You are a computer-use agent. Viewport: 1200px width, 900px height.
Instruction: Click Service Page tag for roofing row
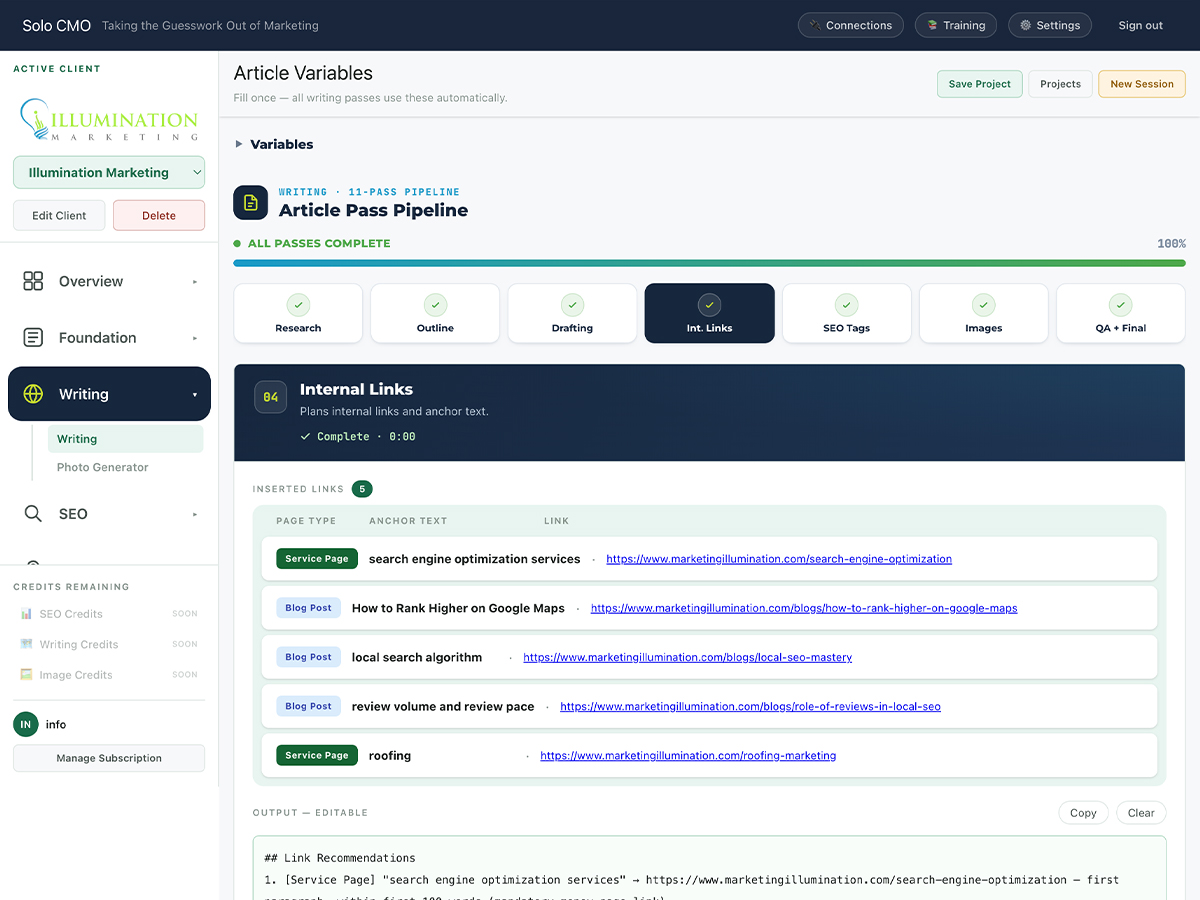tap(317, 755)
